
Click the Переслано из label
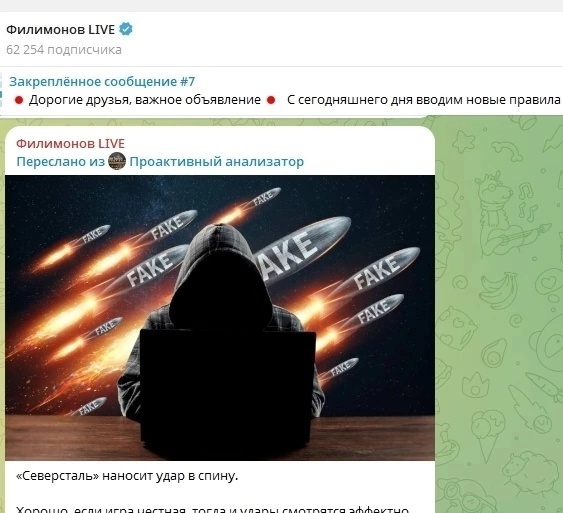tap(60, 162)
